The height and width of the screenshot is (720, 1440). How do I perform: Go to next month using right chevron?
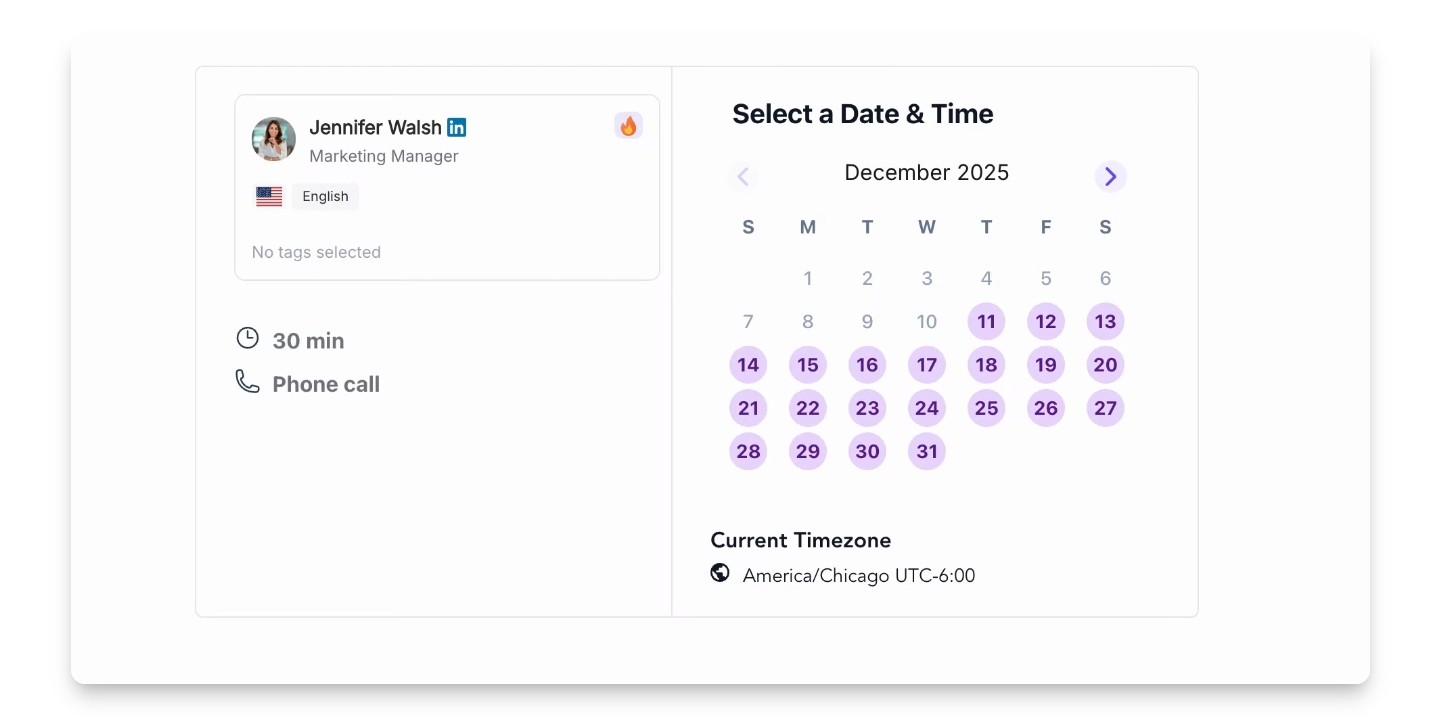[1110, 177]
